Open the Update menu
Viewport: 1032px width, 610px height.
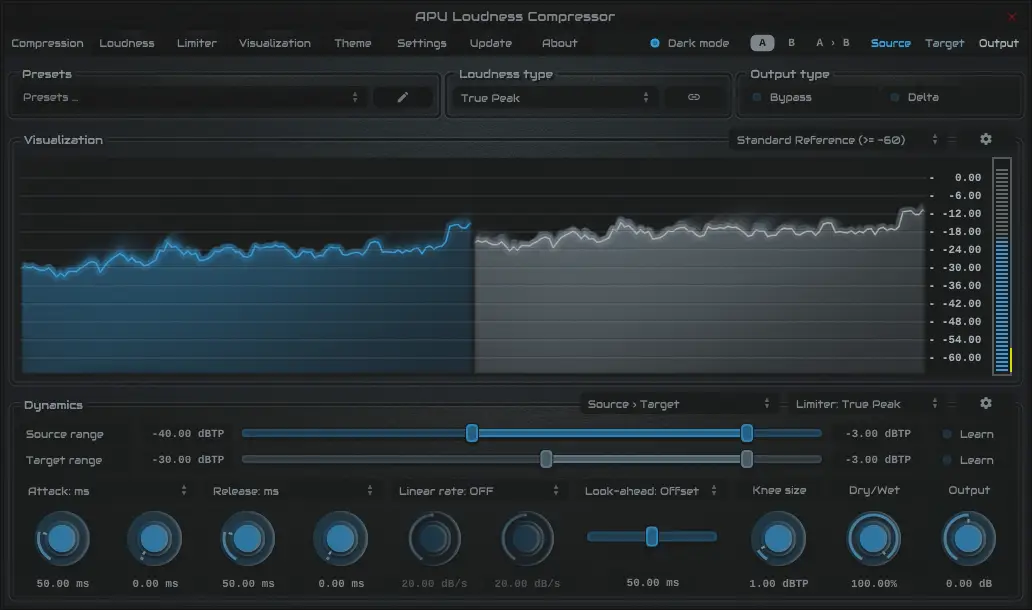point(491,43)
